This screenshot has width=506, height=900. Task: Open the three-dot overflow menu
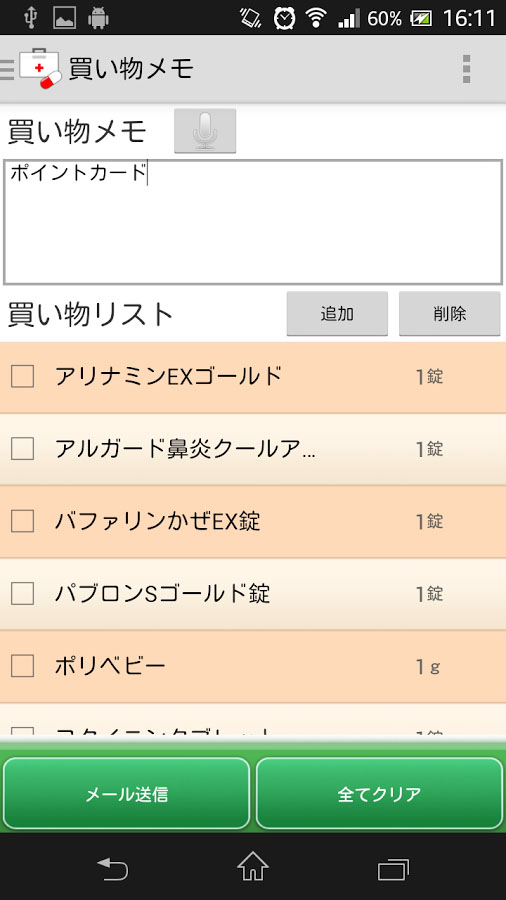coord(466,69)
